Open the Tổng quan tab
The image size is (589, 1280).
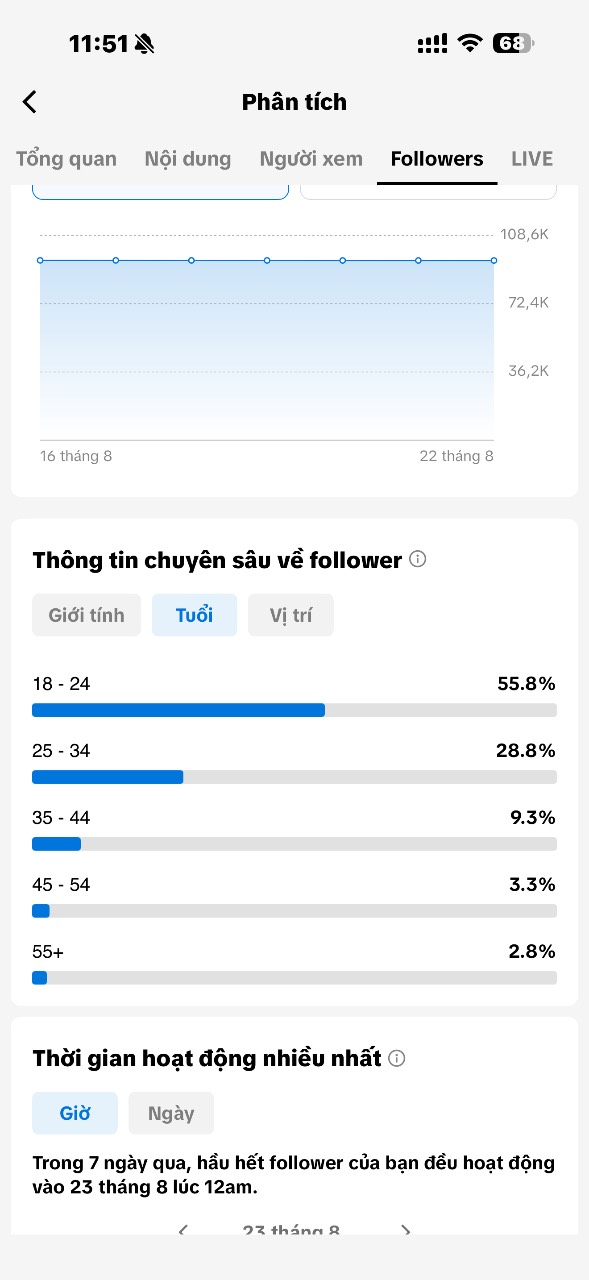(x=66, y=159)
